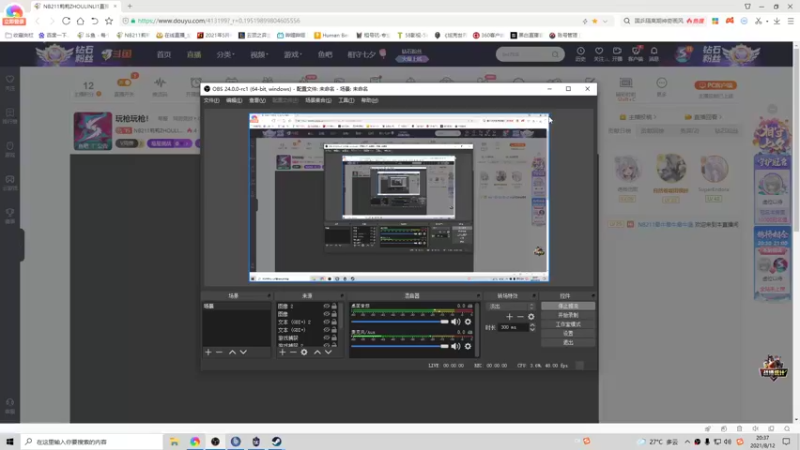This screenshot has height=450, width=800.
Task: Add a new source in OBS Sources panel
Action: coord(282,352)
